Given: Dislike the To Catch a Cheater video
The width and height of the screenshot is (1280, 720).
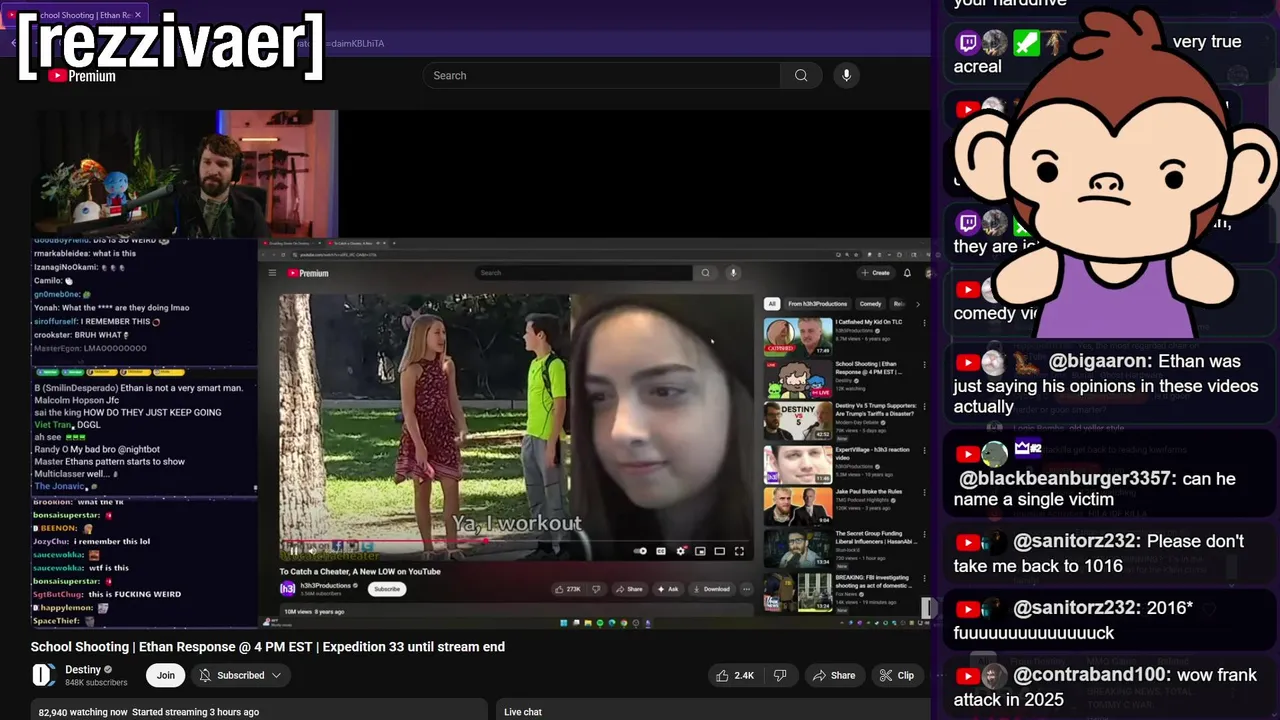Looking at the screenshot, I should (596, 589).
